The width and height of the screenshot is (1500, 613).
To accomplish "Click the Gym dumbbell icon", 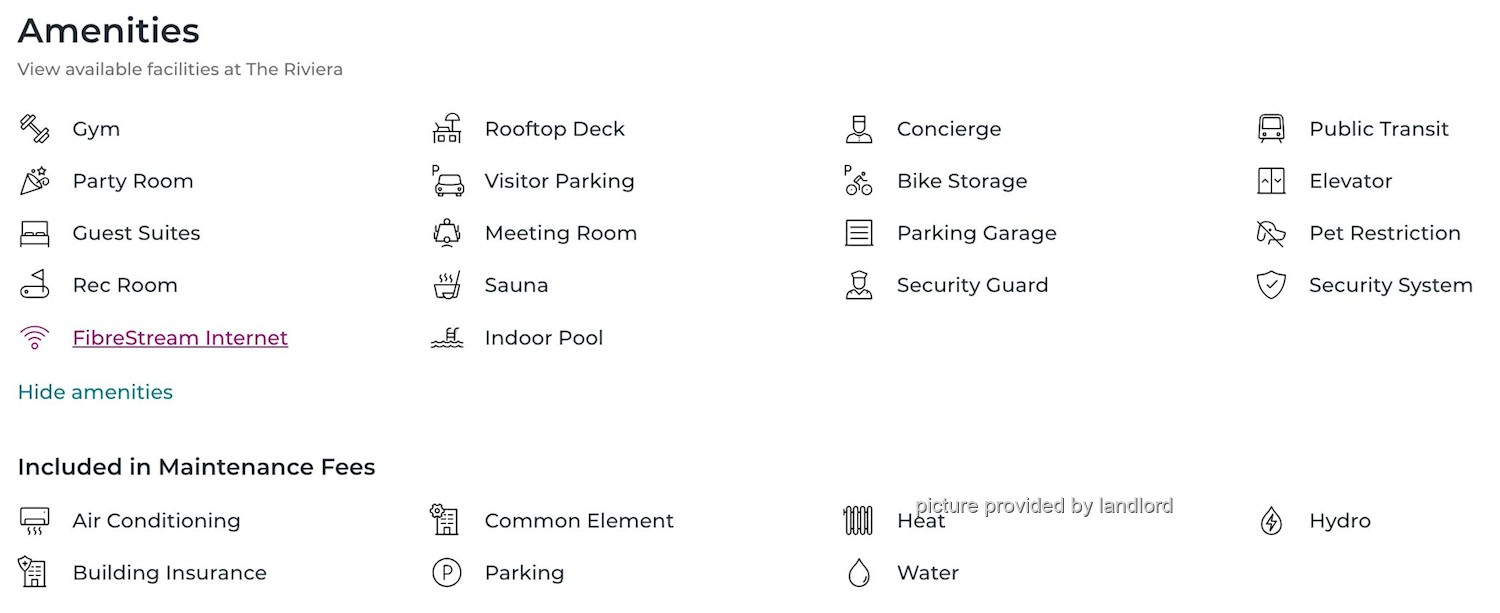I will [34, 129].
